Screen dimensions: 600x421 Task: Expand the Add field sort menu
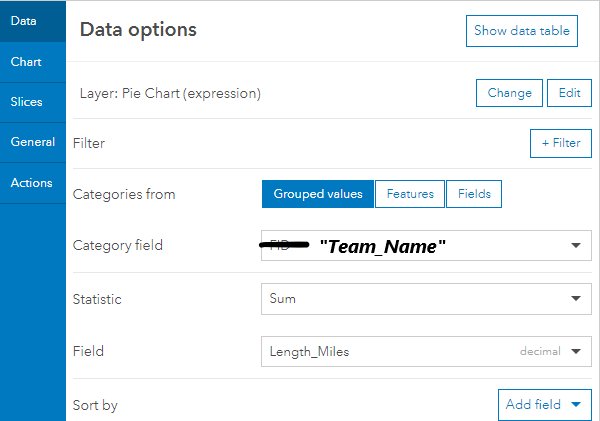[544, 405]
